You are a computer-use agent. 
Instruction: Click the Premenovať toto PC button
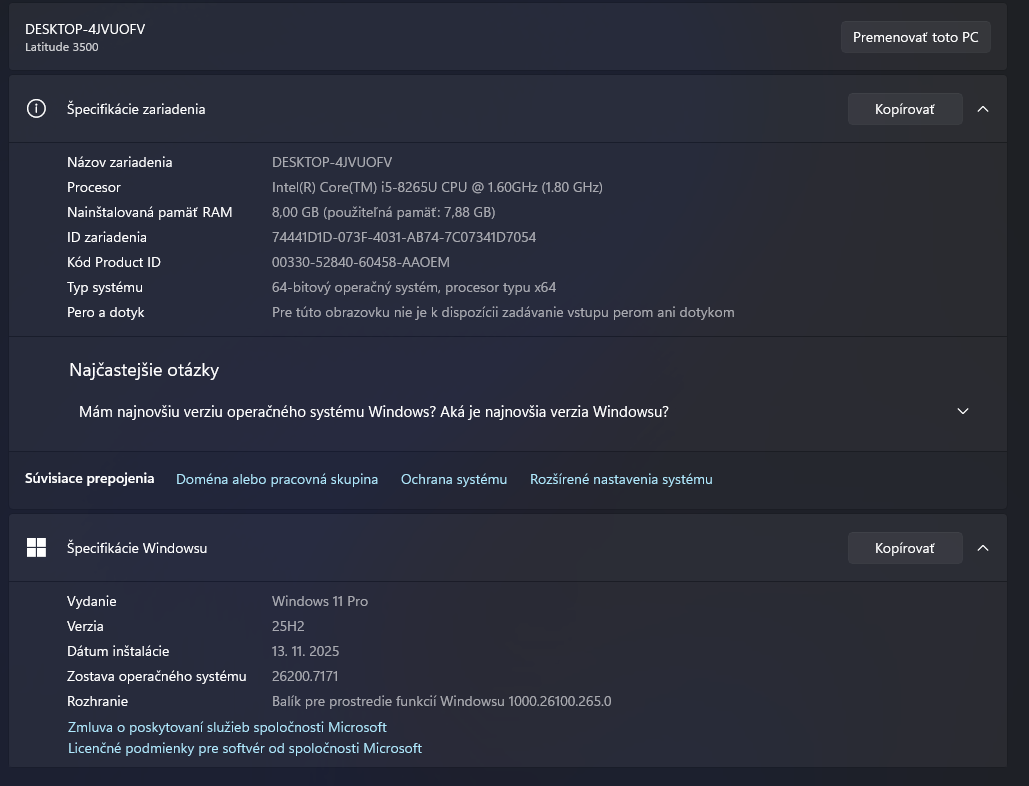[x=915, y=37]
